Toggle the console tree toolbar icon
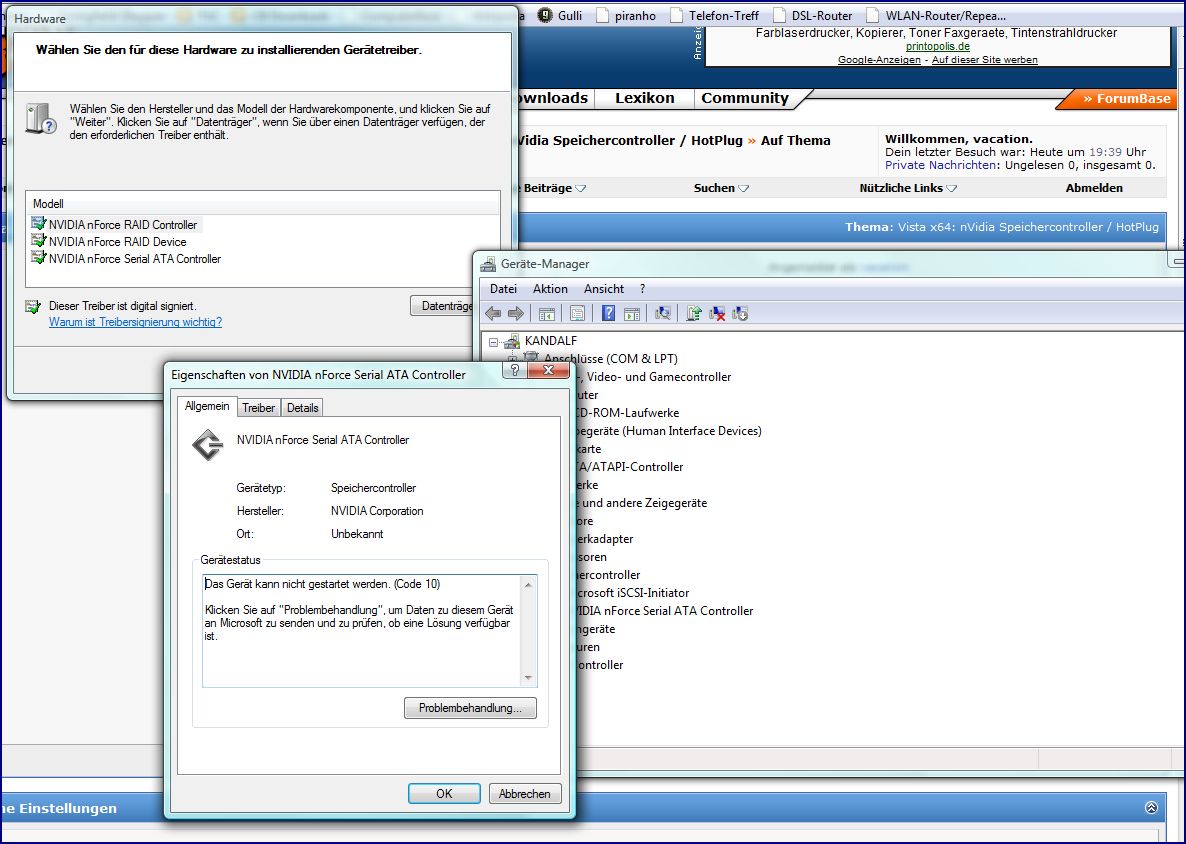The width and height of the screenshot is (1186, 844). tap(547, 314)
